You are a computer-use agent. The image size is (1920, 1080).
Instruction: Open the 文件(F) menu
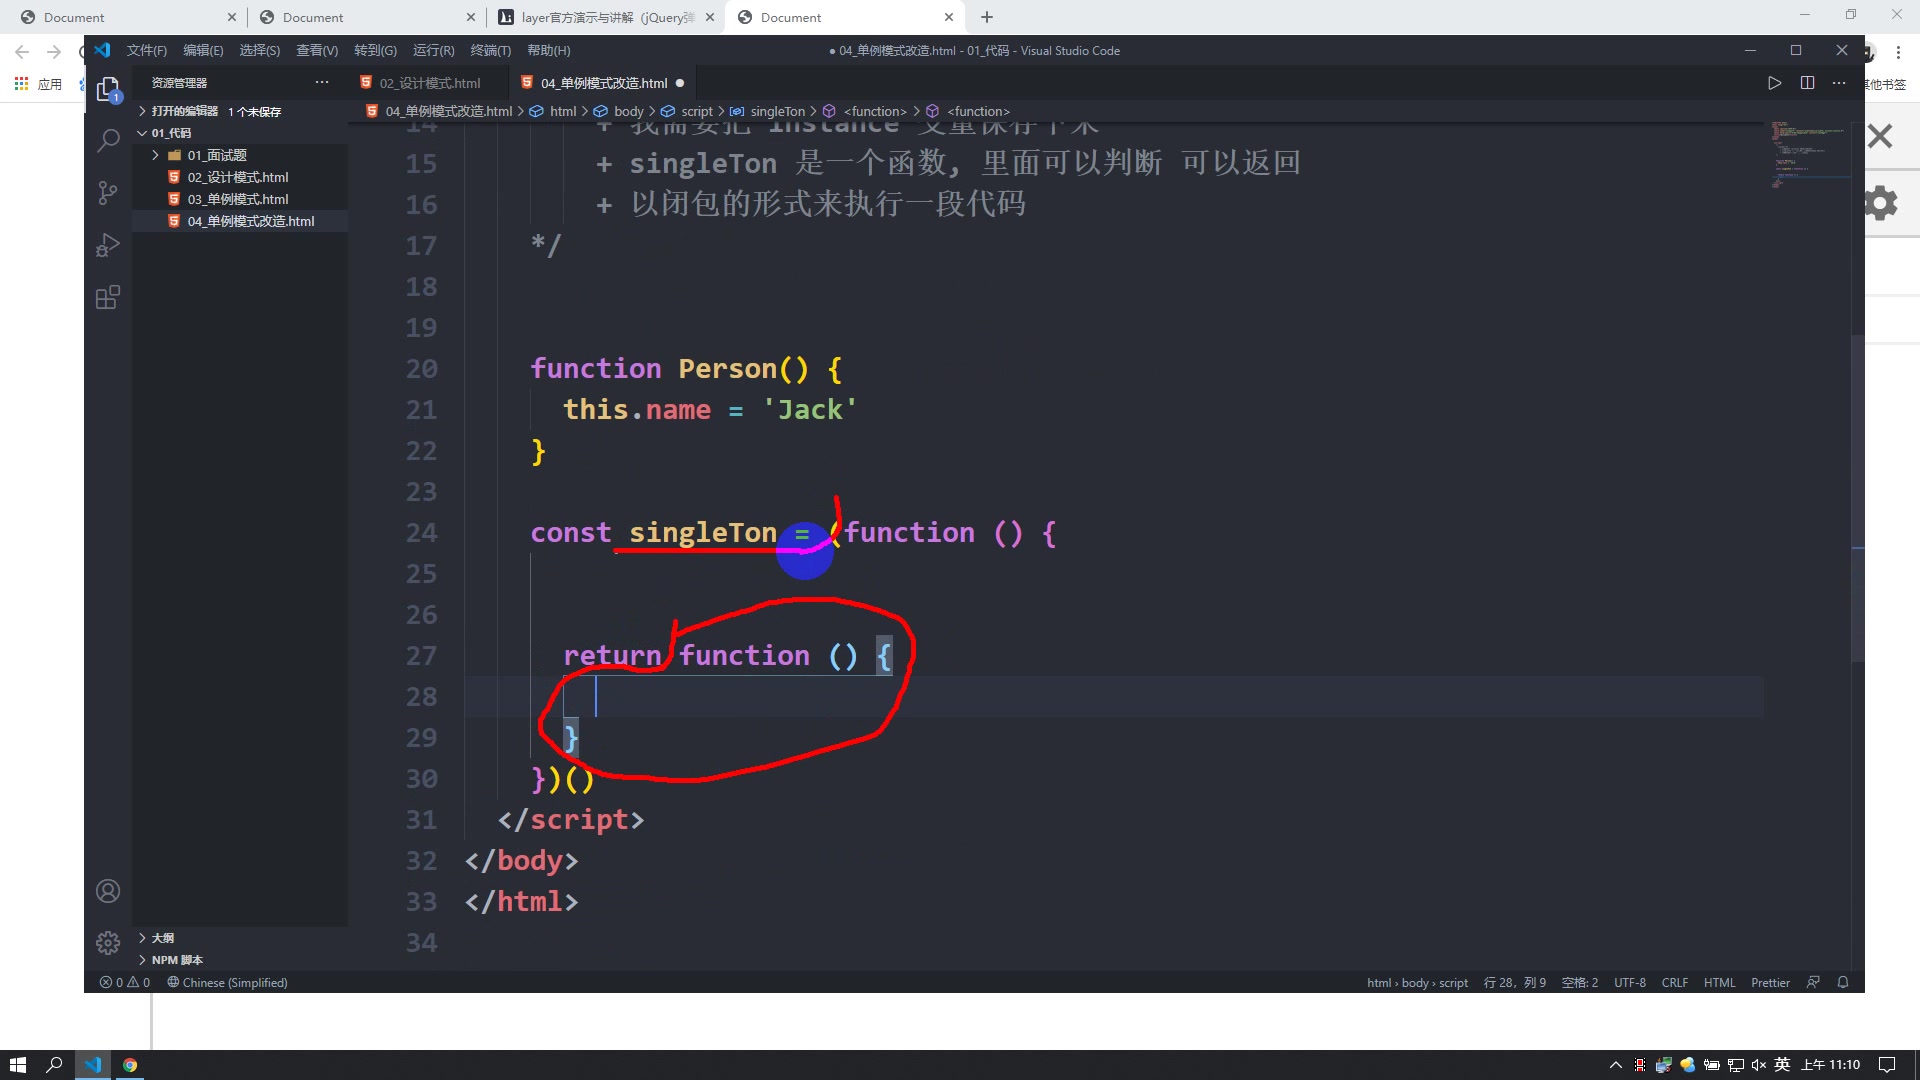click(x=147, y=50)
